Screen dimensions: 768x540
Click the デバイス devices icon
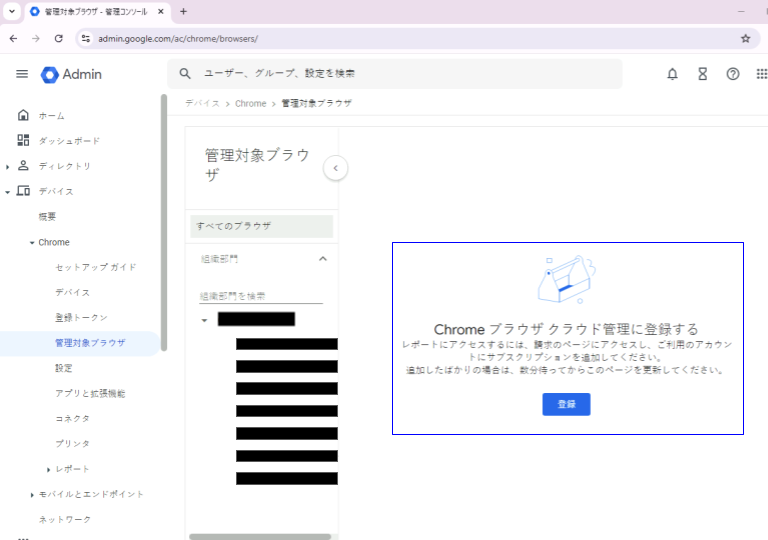(x=23, y=191)
